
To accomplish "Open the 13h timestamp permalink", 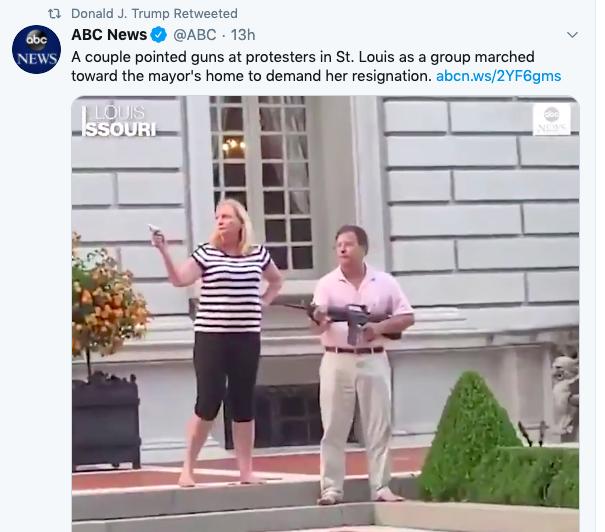I will tap(243, 35).
